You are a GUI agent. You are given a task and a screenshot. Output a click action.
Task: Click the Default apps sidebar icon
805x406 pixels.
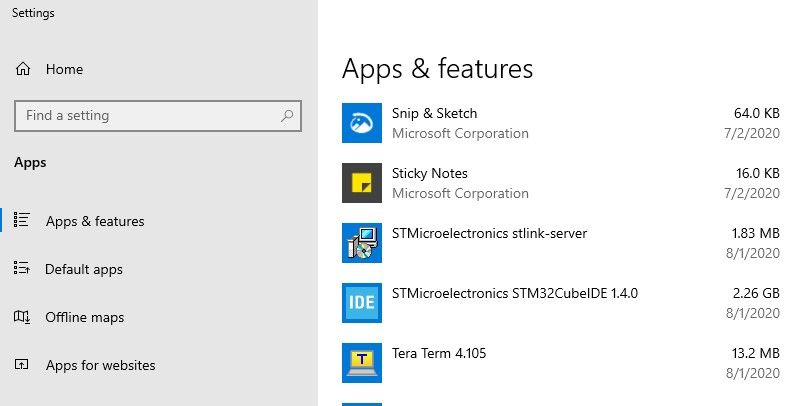(22, 268)
